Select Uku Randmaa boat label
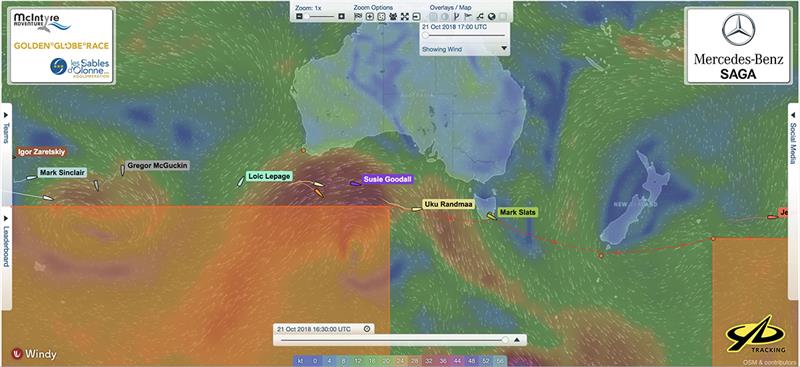800x367 pixels. [448, 204]
